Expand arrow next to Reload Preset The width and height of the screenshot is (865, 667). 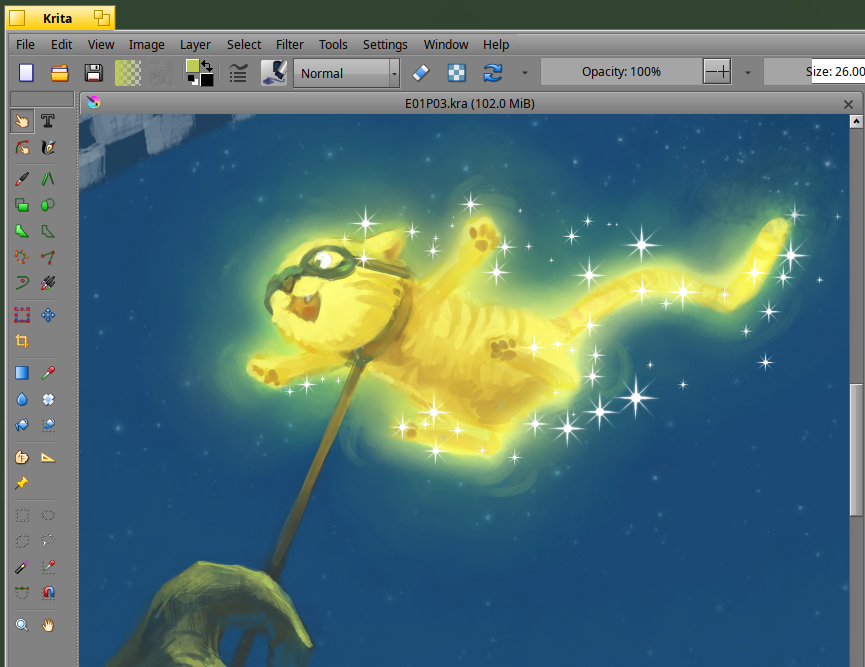(525, 73)
